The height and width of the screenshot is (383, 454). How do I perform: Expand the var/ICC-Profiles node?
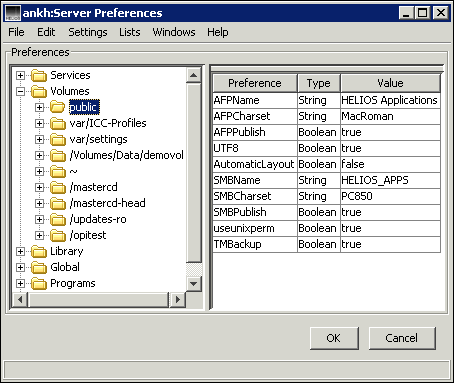click(x=39, y=123)
